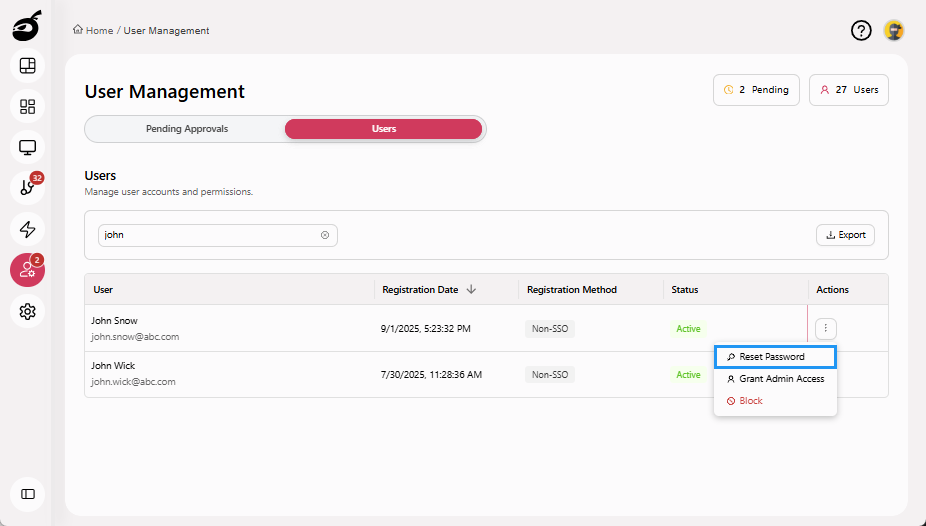Click the app logo in the sidebar
This screenshot has width=926, height=526.
point(27,27)
